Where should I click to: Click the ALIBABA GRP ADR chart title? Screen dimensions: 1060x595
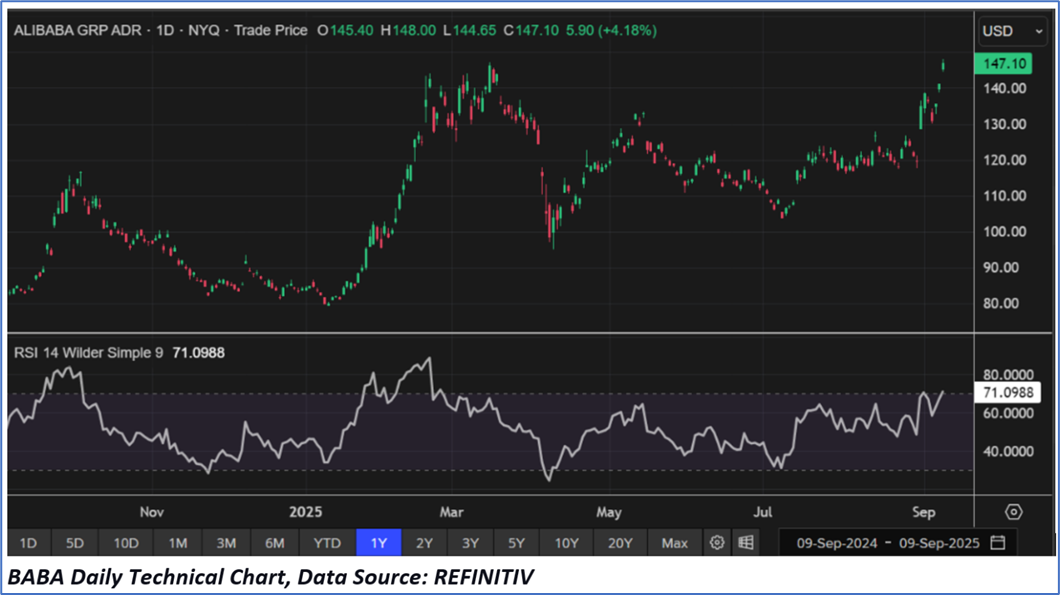(78, 30)
